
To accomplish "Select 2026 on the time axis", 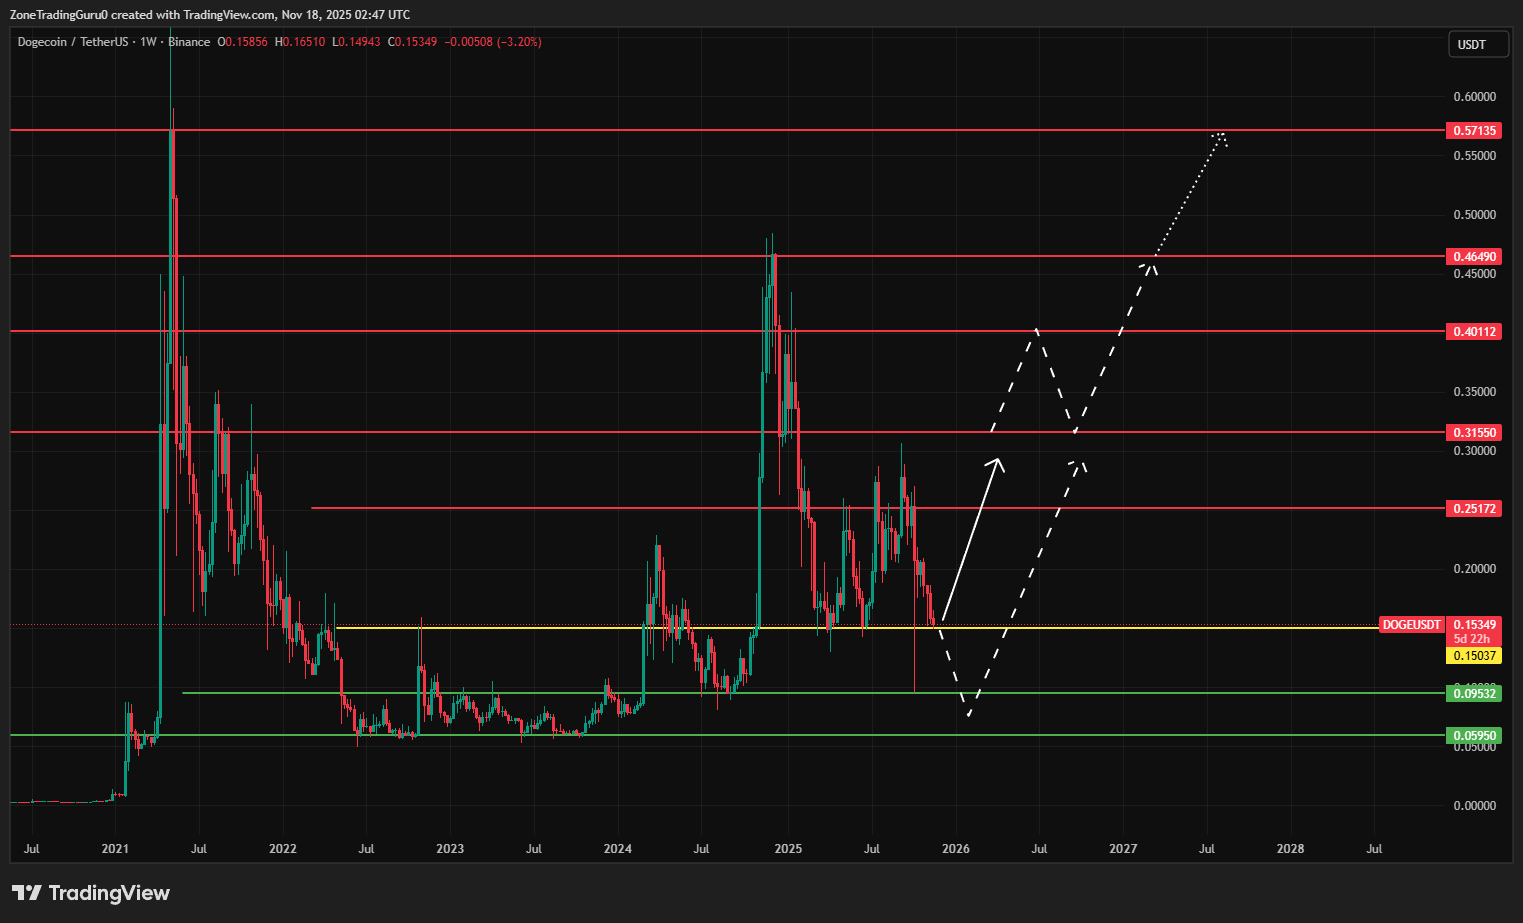I will click(x=955, y=848).
